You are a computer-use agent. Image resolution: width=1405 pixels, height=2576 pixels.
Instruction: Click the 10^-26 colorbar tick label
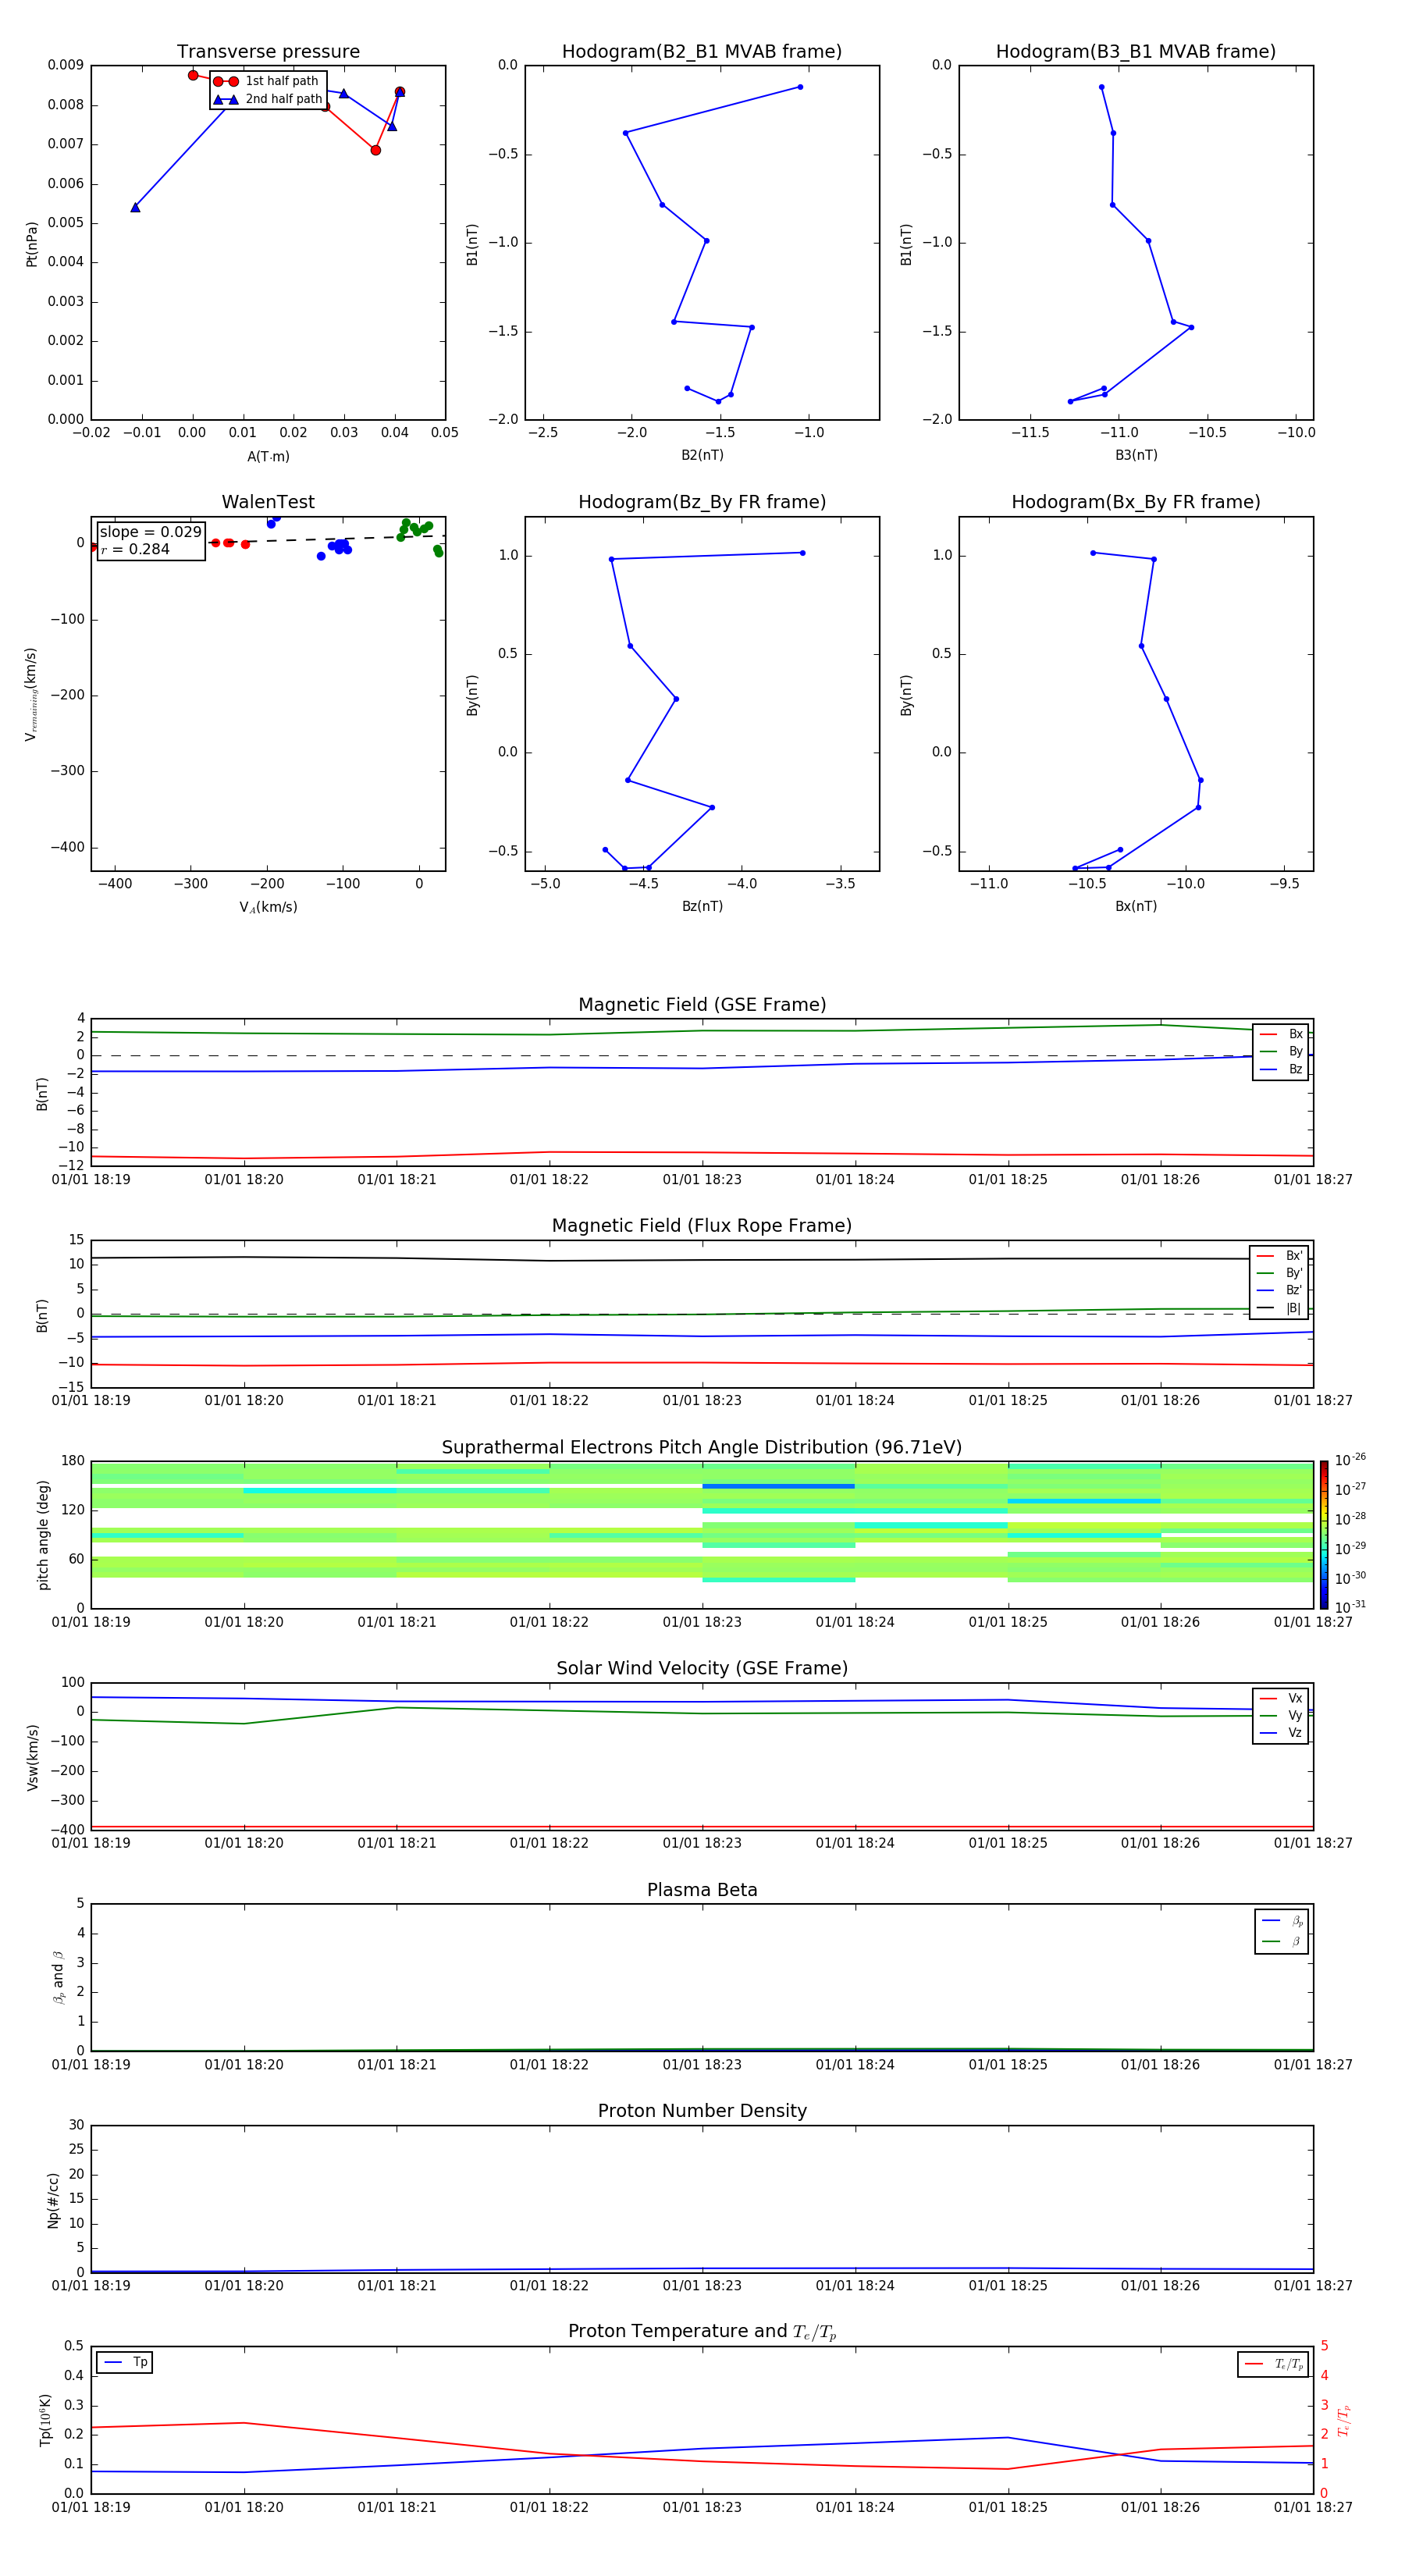[1350, 1460]
